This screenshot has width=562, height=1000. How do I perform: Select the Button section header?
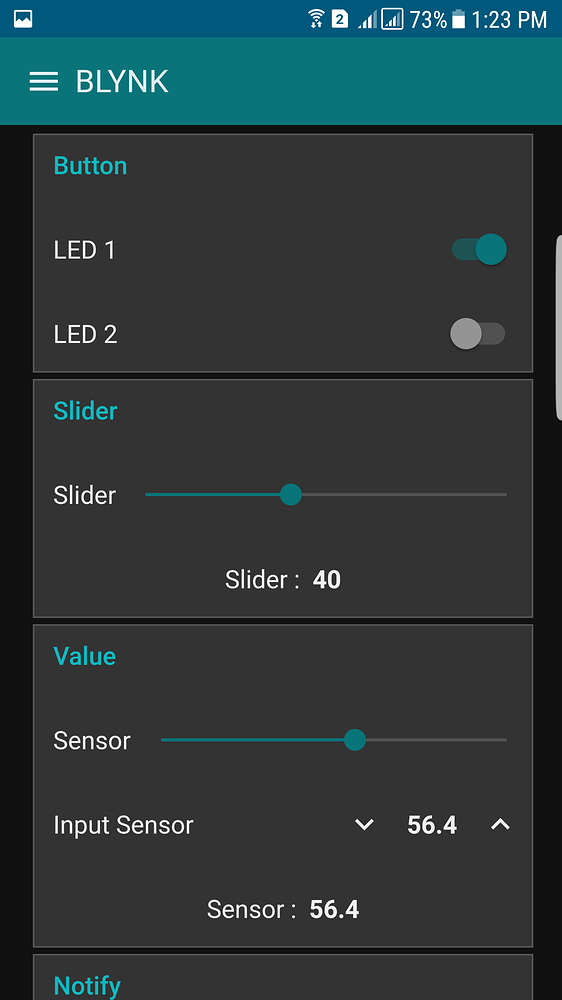point(91,166)
